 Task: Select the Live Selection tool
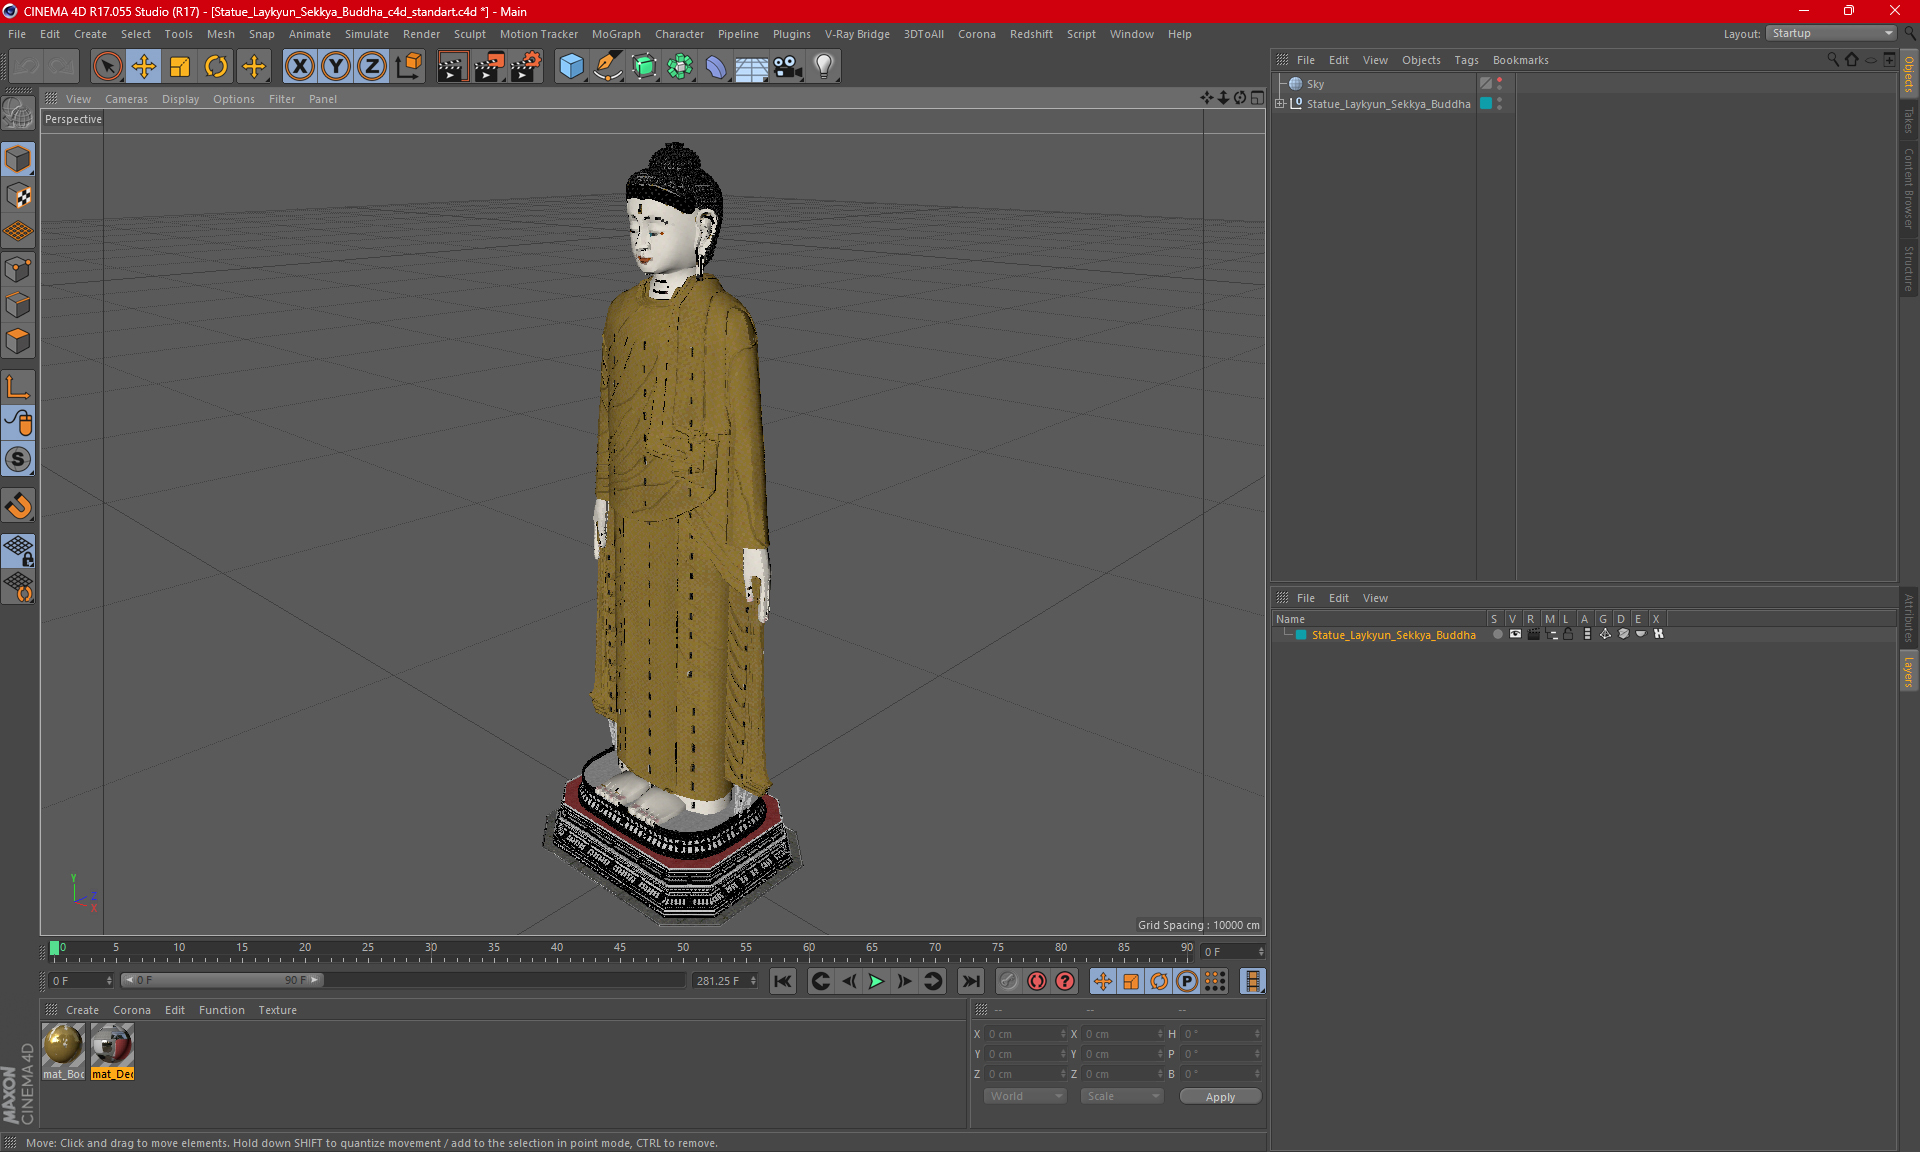click(x=107, y=67)
